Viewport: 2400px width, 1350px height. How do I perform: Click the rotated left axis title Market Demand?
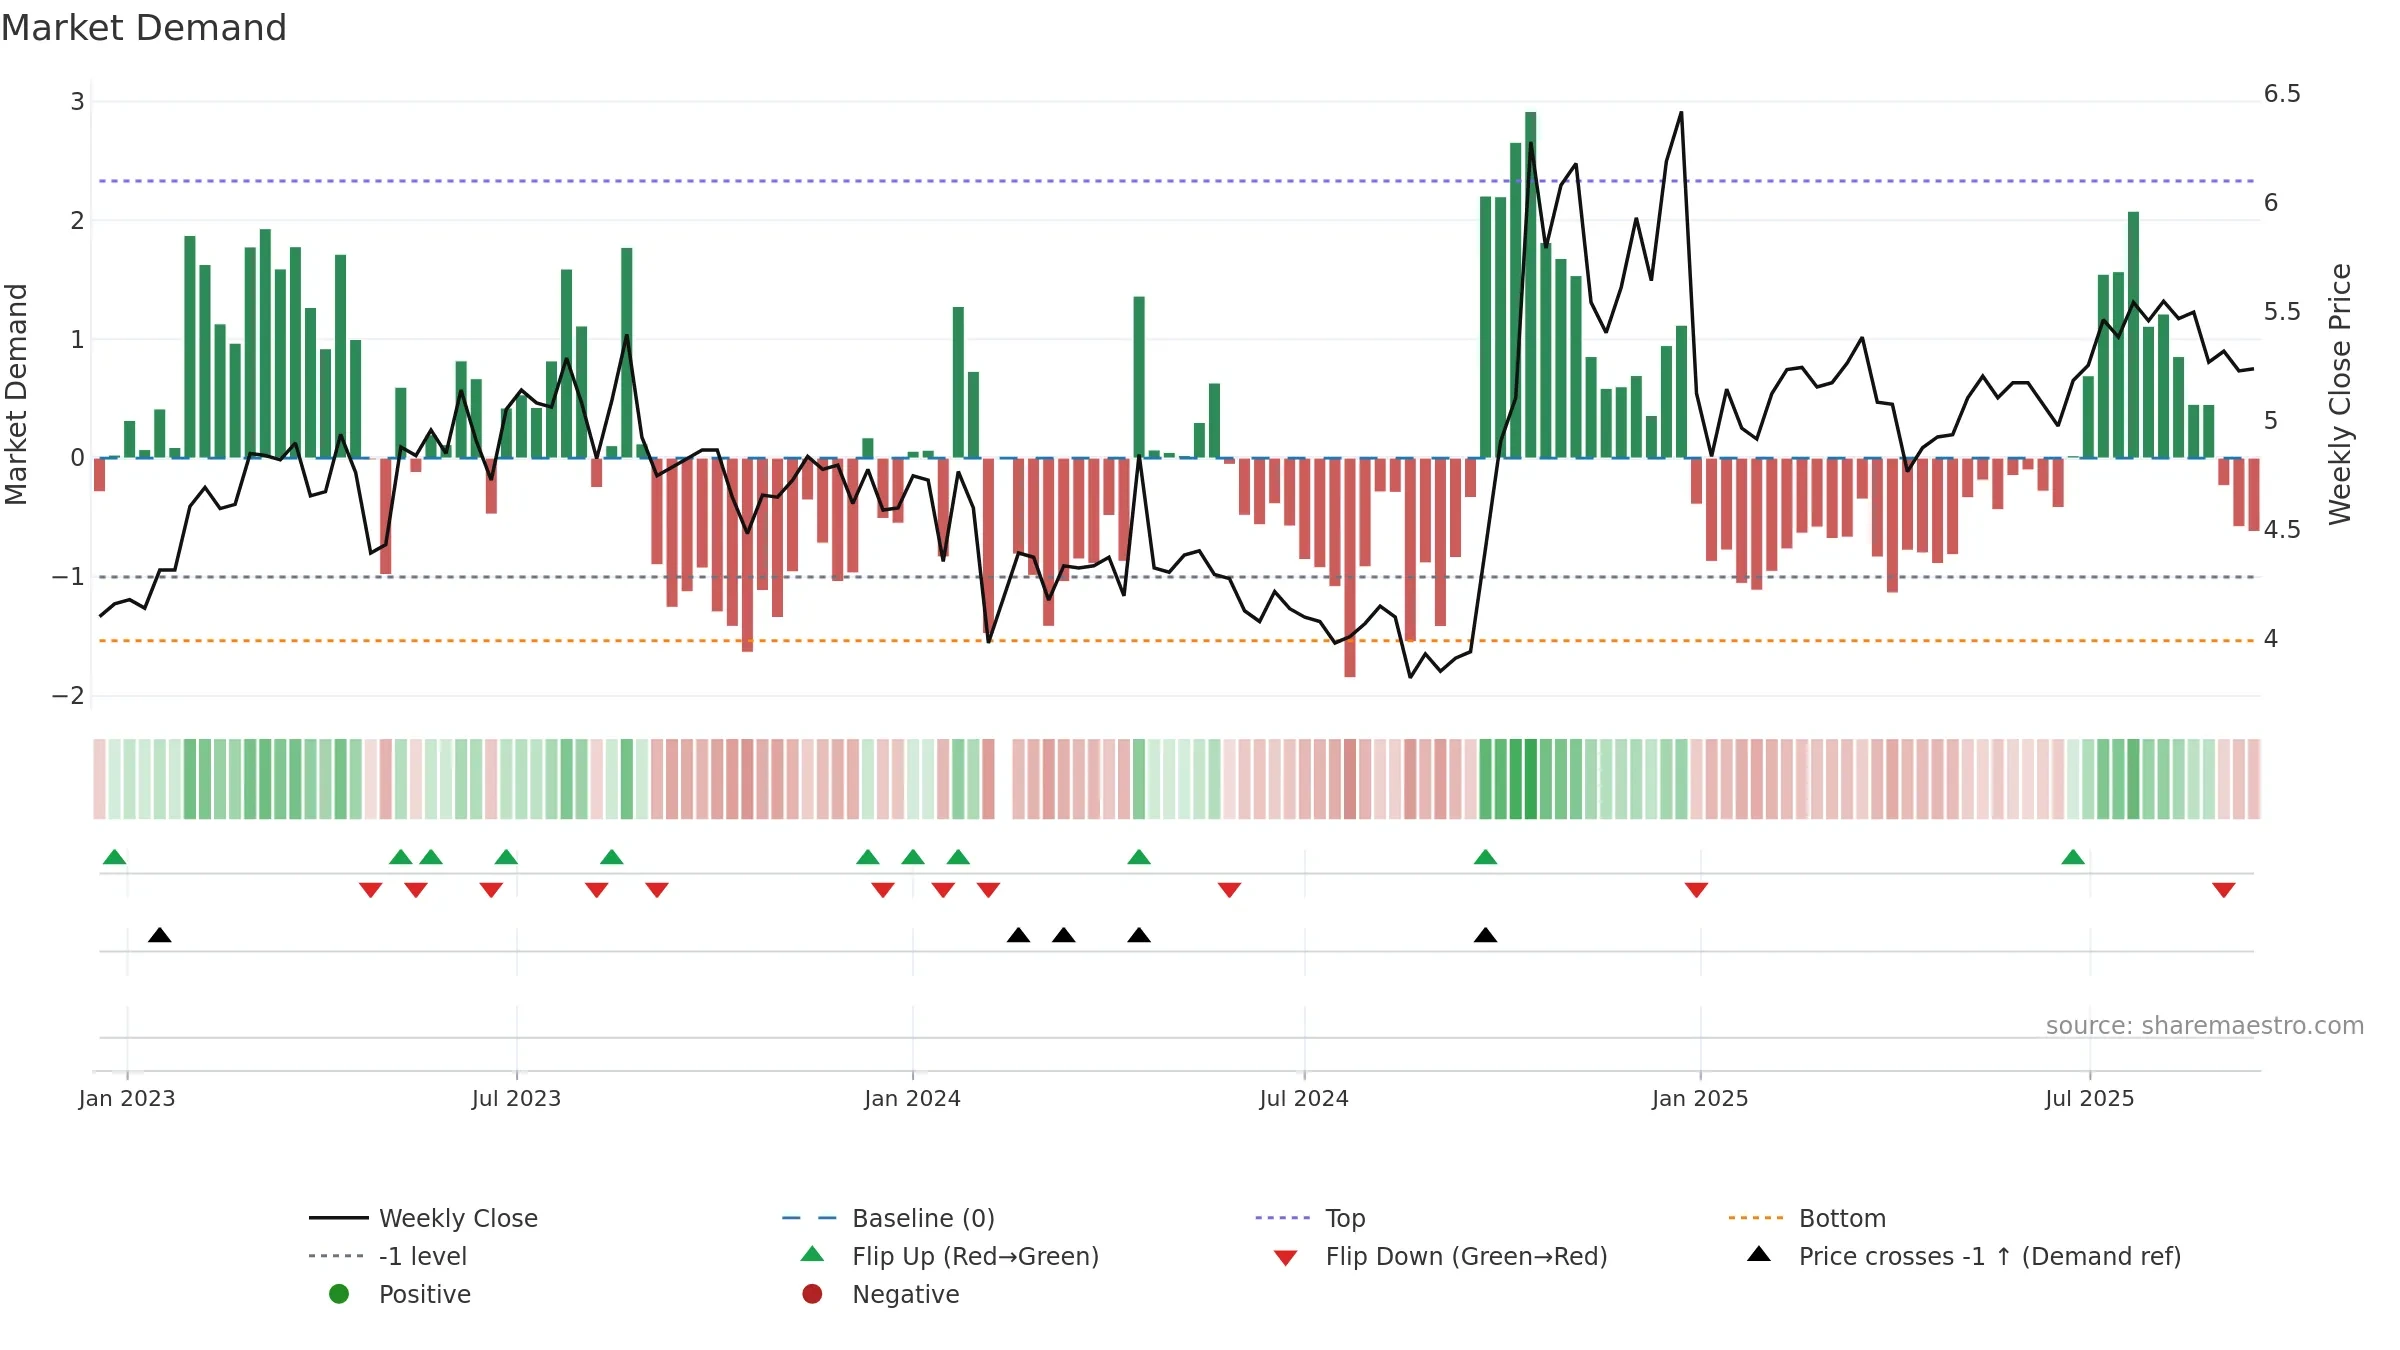(16, 394)
